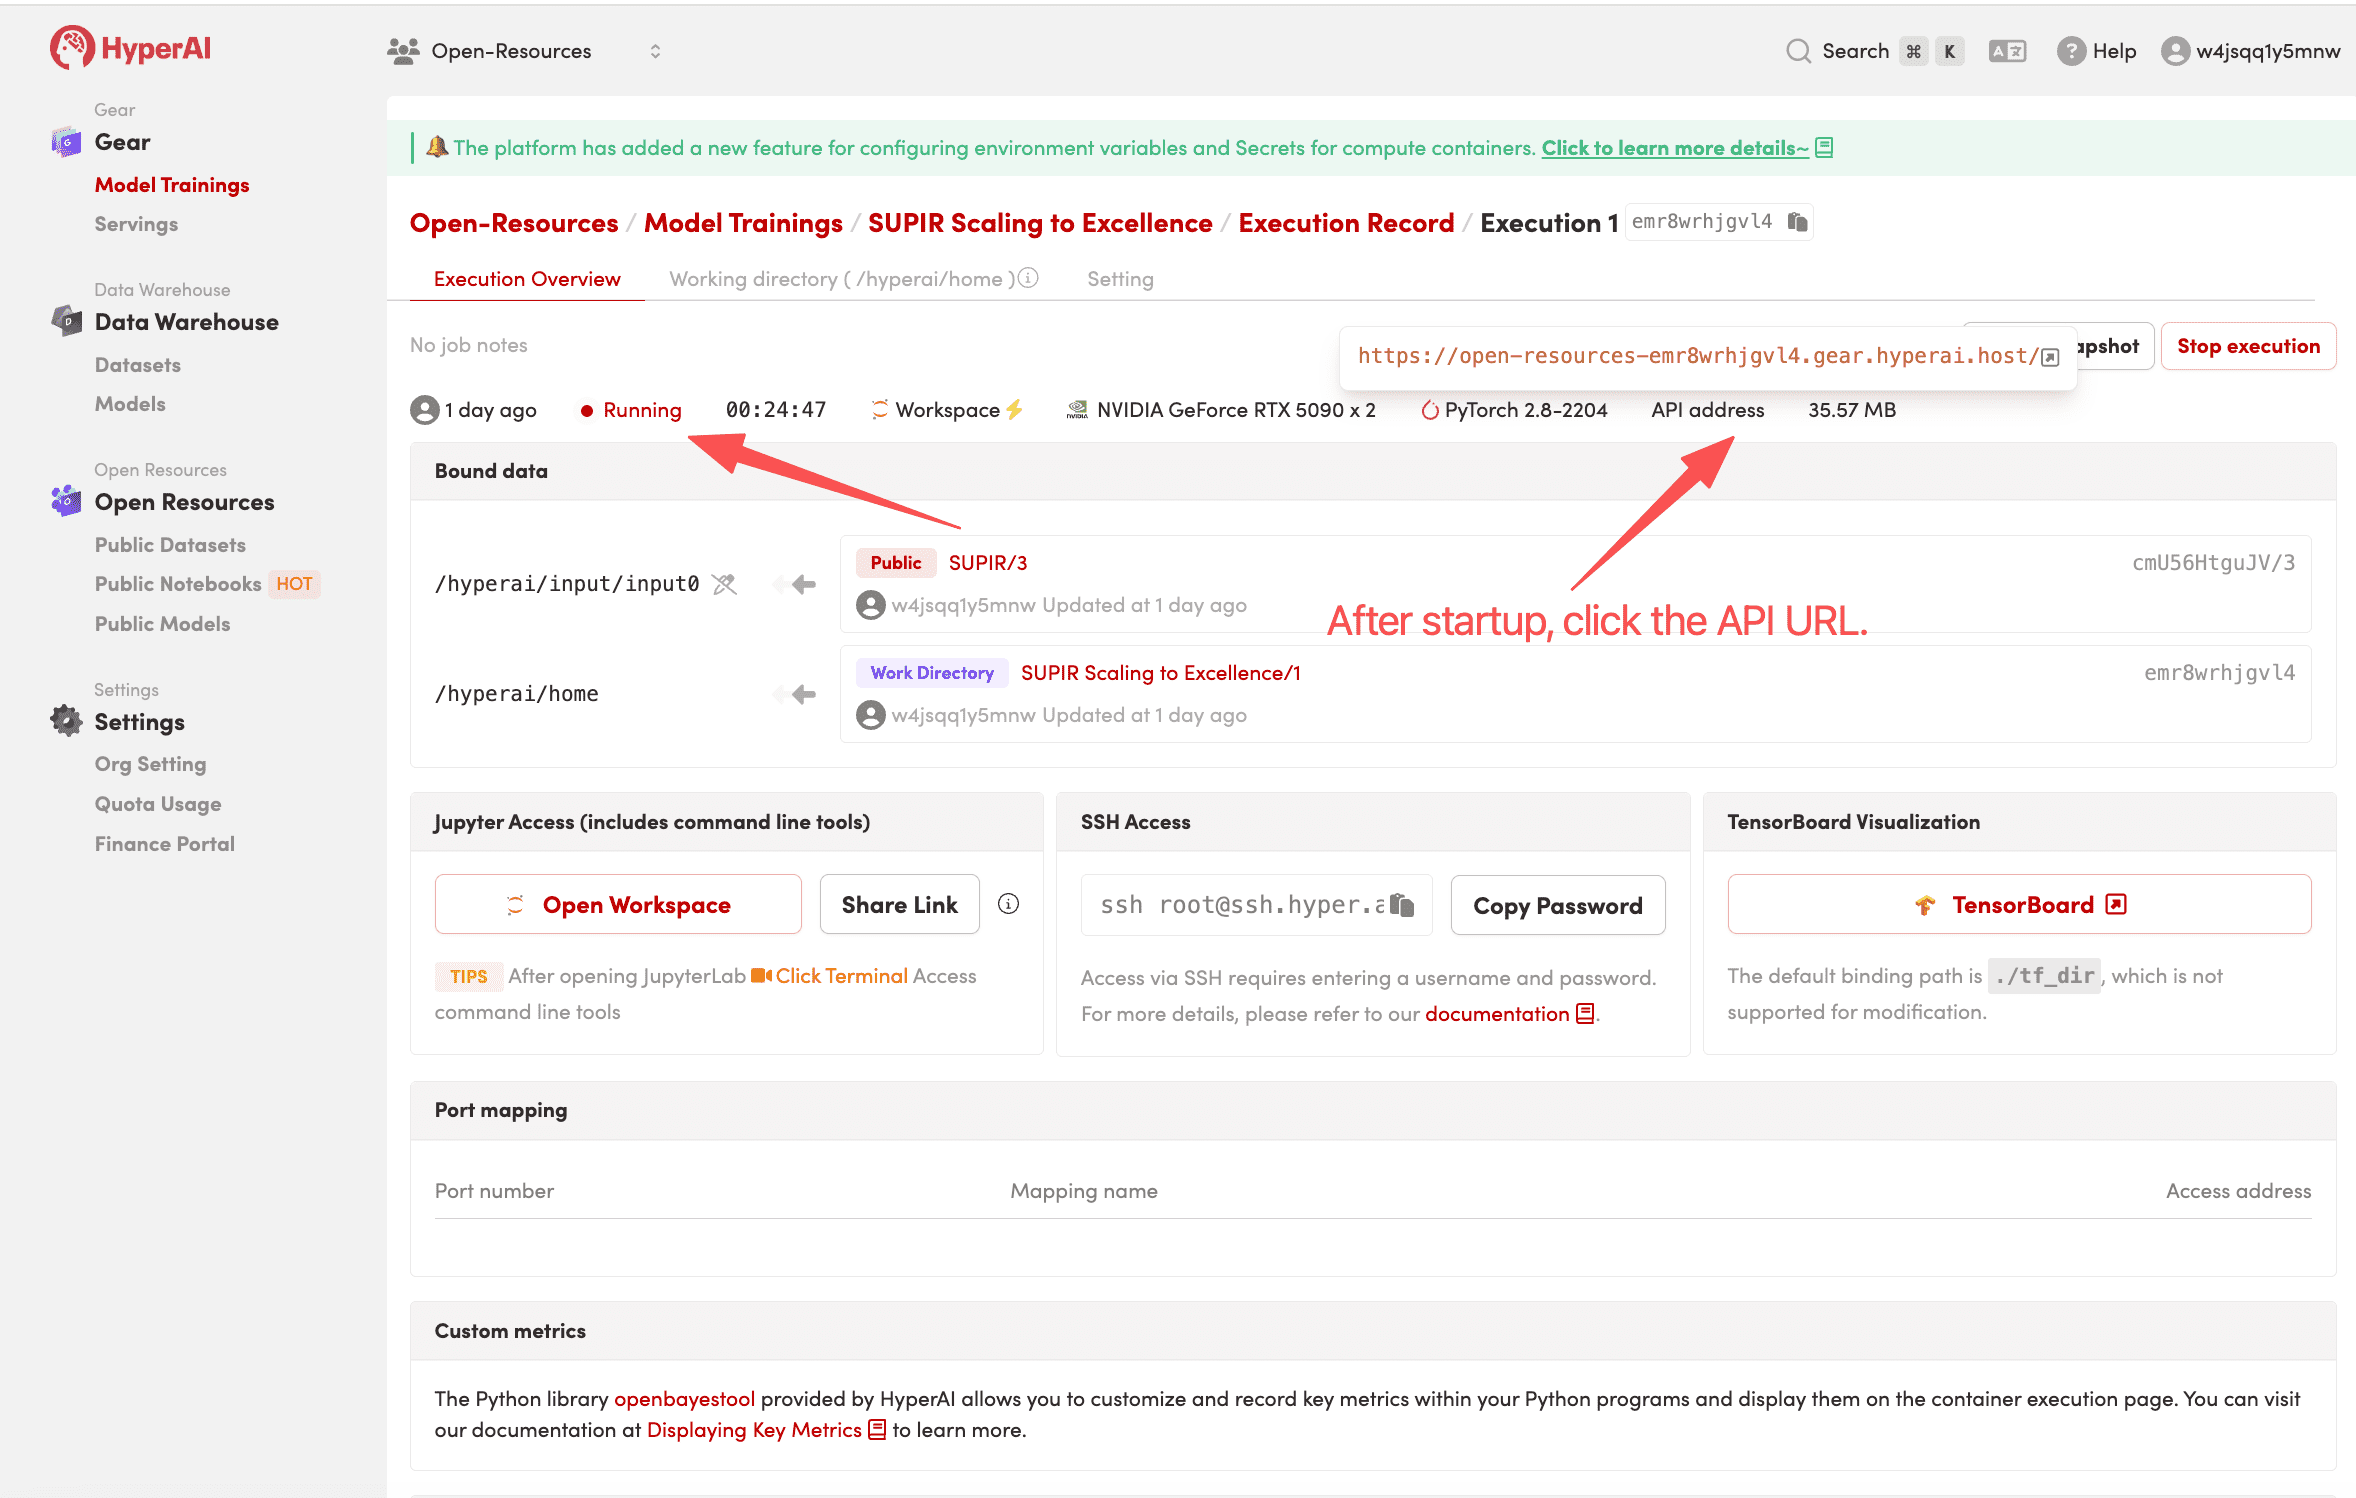The width and height of the screenshot is (2356, 1498).
Task: Click the unbind icon next to /hyperai/input/input0
Action: click(x=725, y=584)
